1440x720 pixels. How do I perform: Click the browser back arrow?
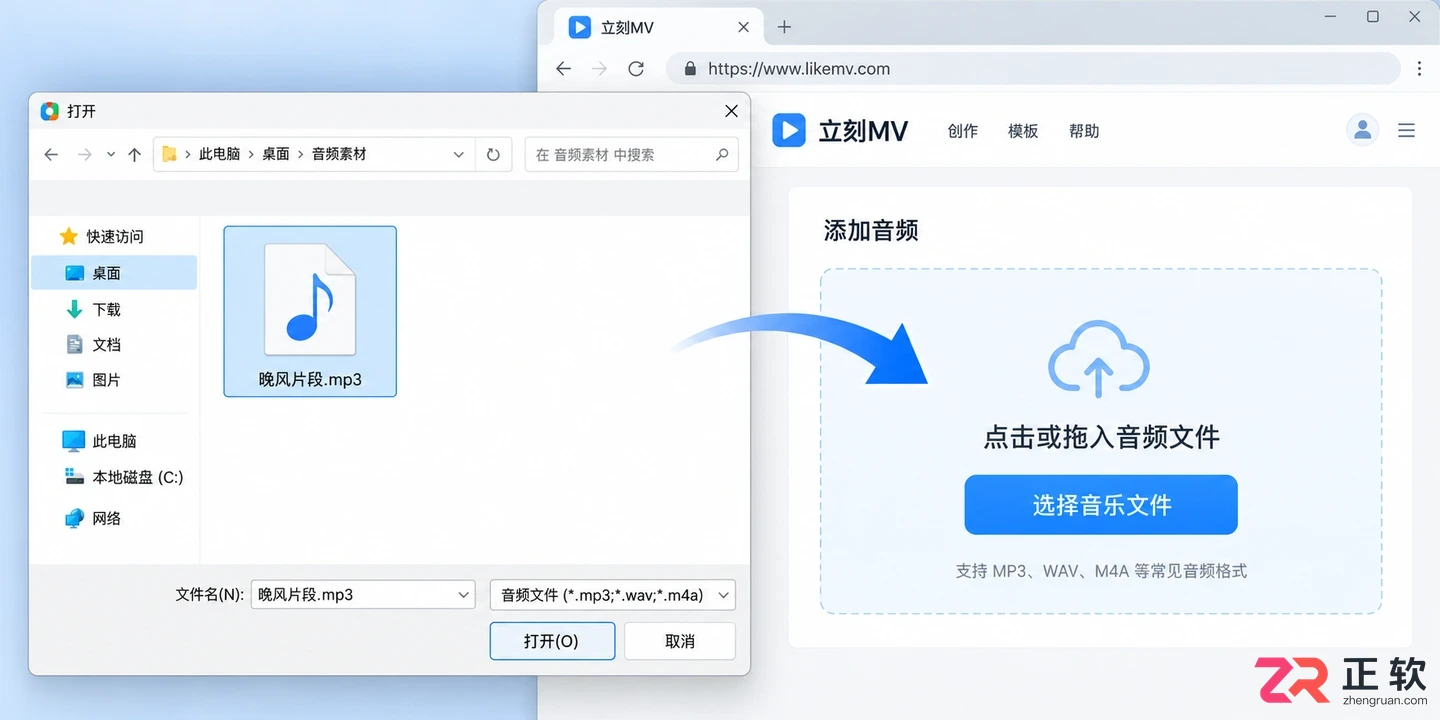pyautogui.click(x=563, y=69)
